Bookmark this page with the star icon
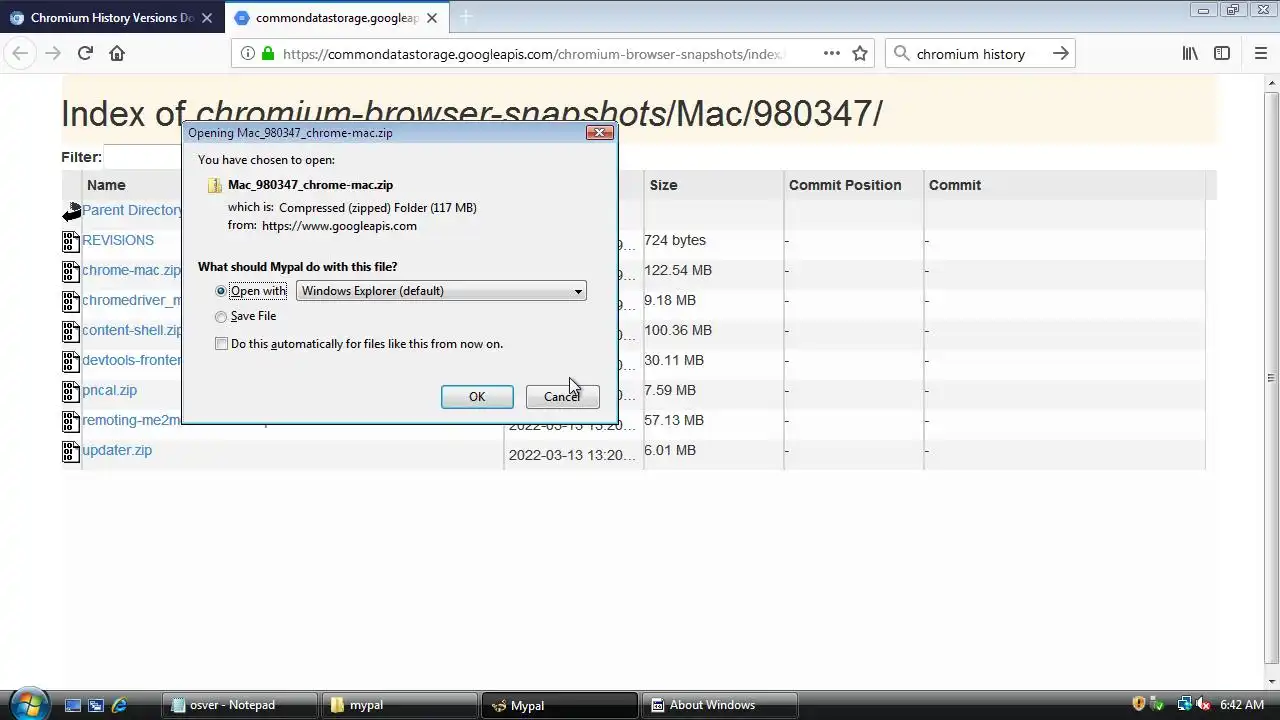Viewport: 1280px width, 720px height. pos(860,54)
